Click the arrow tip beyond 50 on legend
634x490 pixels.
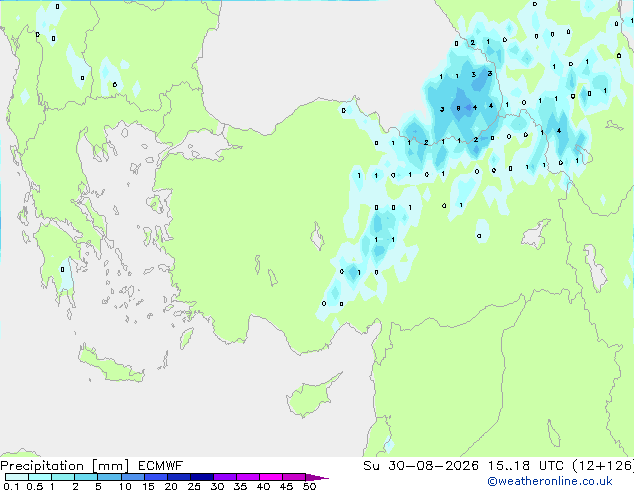point(317,477)
